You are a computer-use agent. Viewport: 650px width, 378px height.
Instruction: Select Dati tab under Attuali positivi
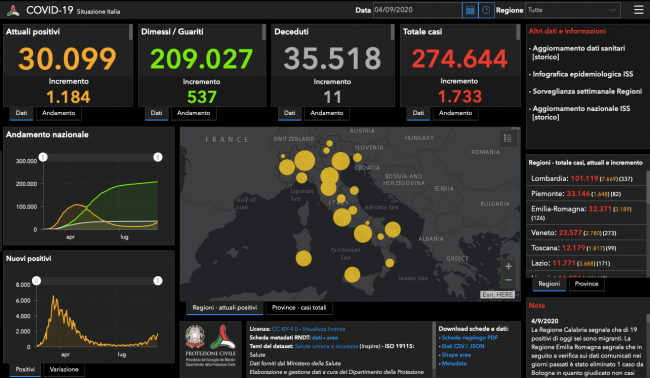click(21, 113)
